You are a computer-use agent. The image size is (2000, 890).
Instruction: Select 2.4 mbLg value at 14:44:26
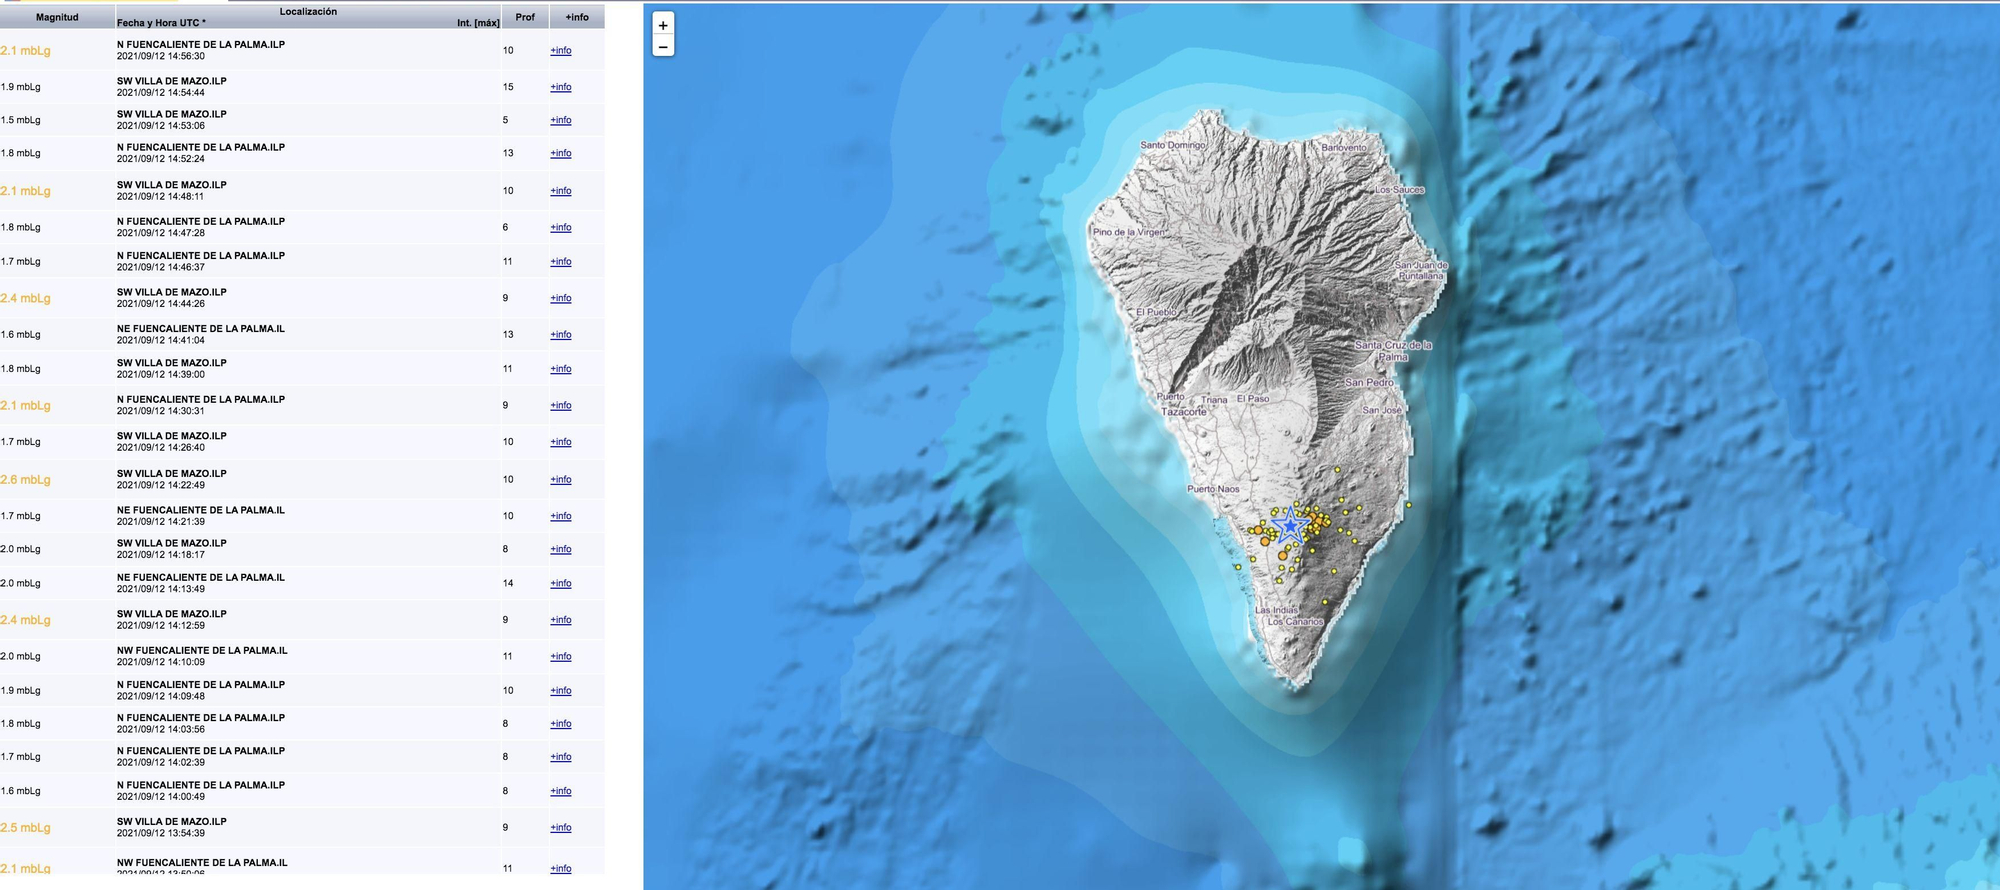tap(25, 298)
